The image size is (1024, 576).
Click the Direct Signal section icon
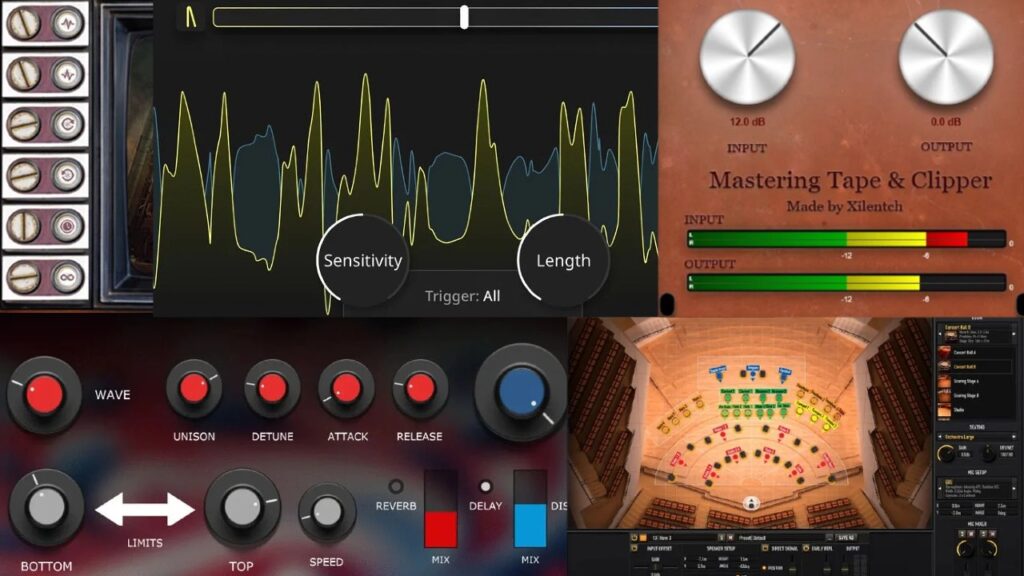point(763,547)
